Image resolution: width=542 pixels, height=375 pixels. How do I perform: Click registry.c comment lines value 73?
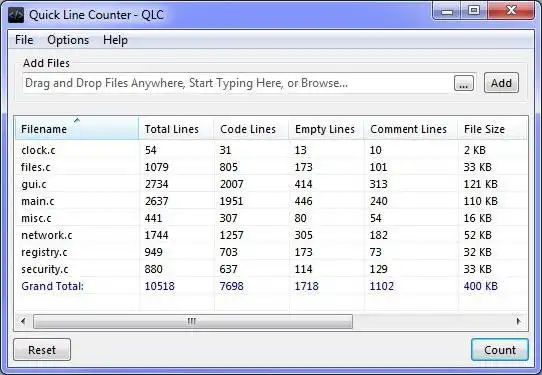[x=375, y=252]
